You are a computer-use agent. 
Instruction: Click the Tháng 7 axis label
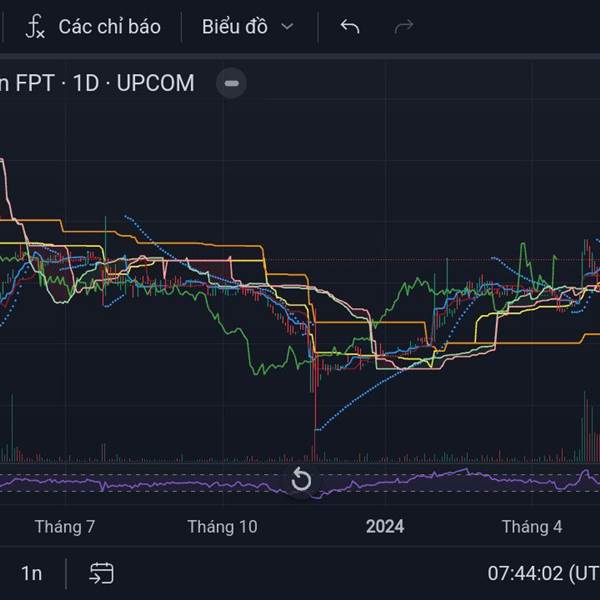point(65,527)
